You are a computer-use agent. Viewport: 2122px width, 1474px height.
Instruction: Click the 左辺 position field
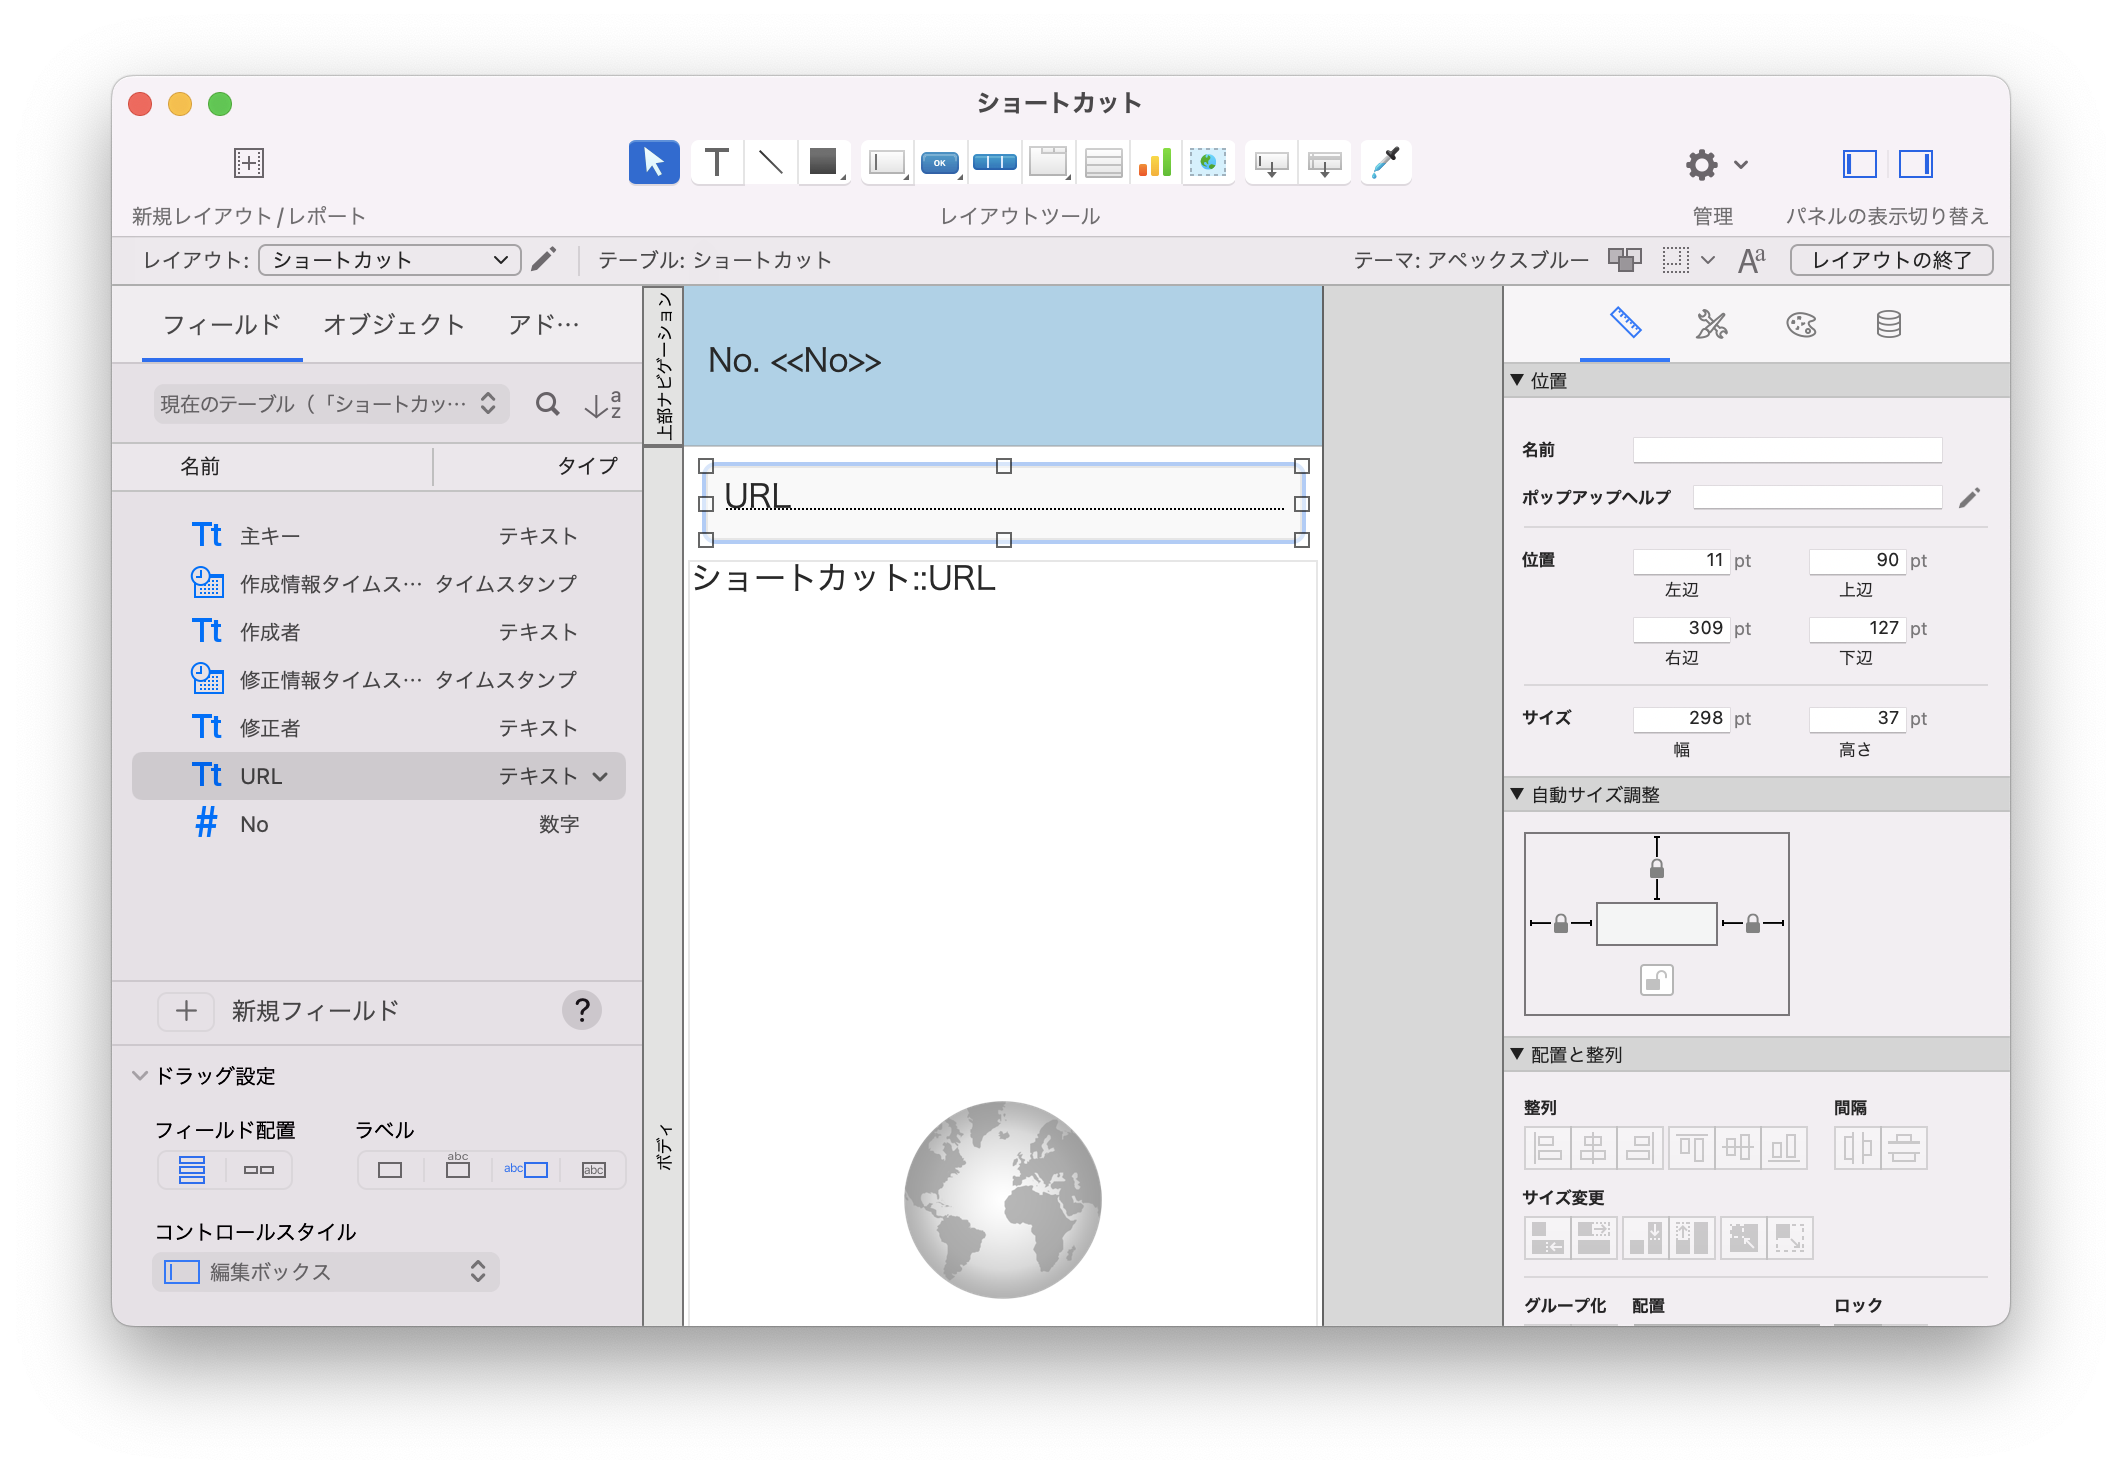pyautogui.click(x=1682, y=560)
